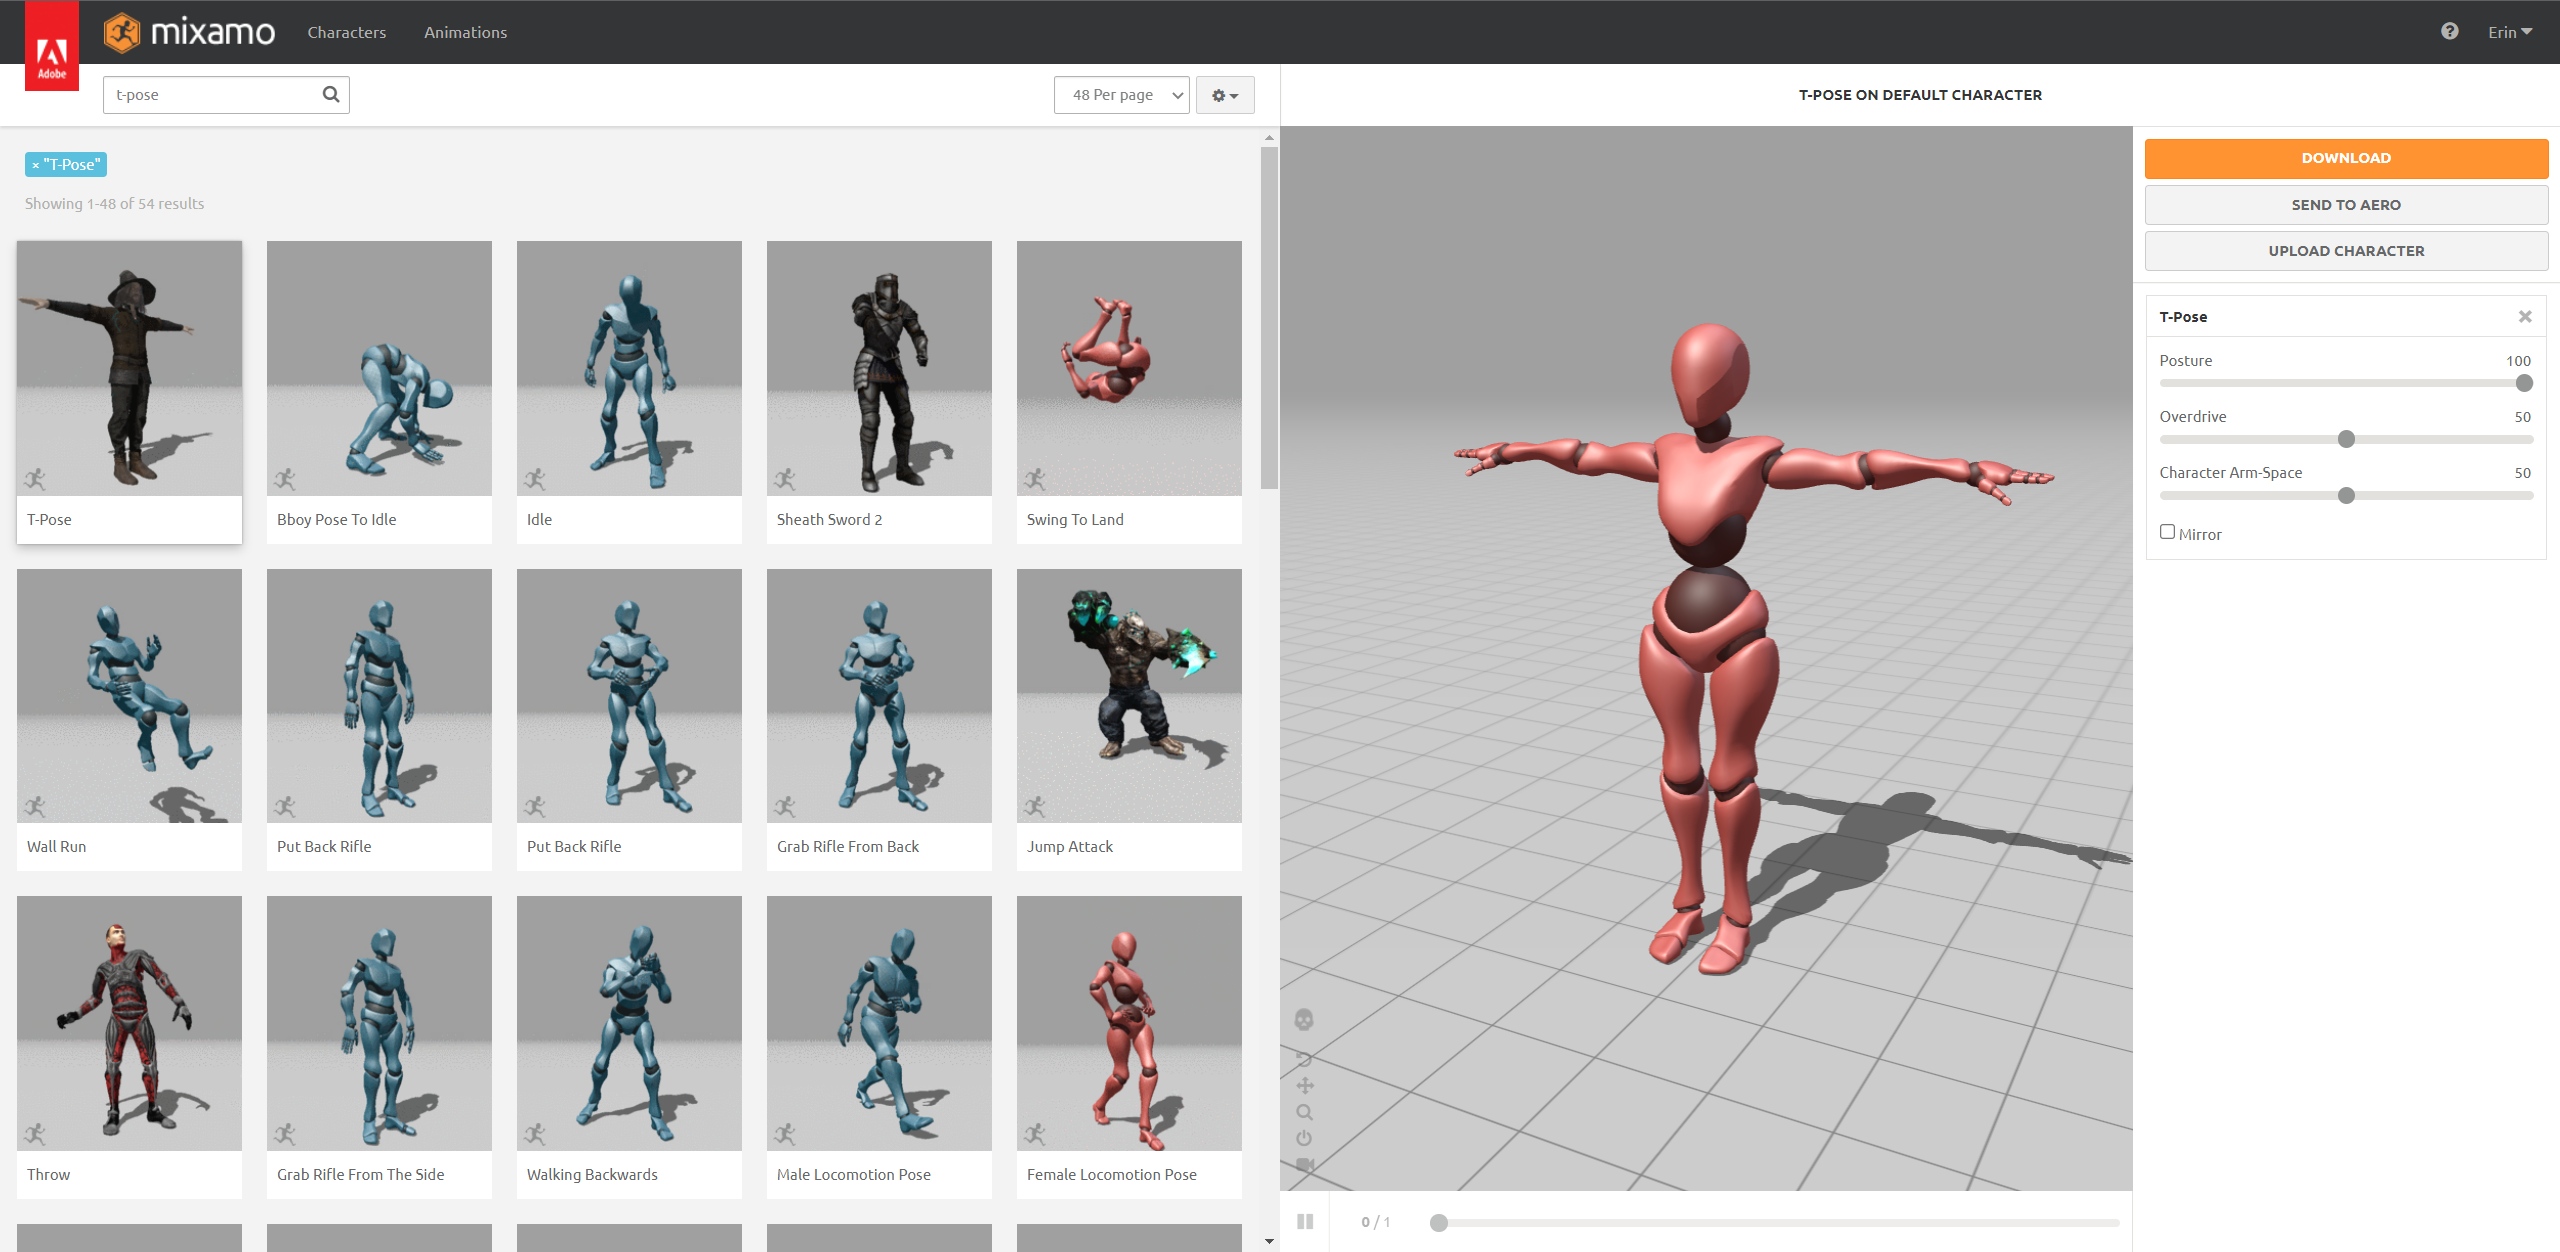Toggle skeleton view with the skull icon
The width and height of the screenshot is (2560, 1252).
[1304, 1019]
